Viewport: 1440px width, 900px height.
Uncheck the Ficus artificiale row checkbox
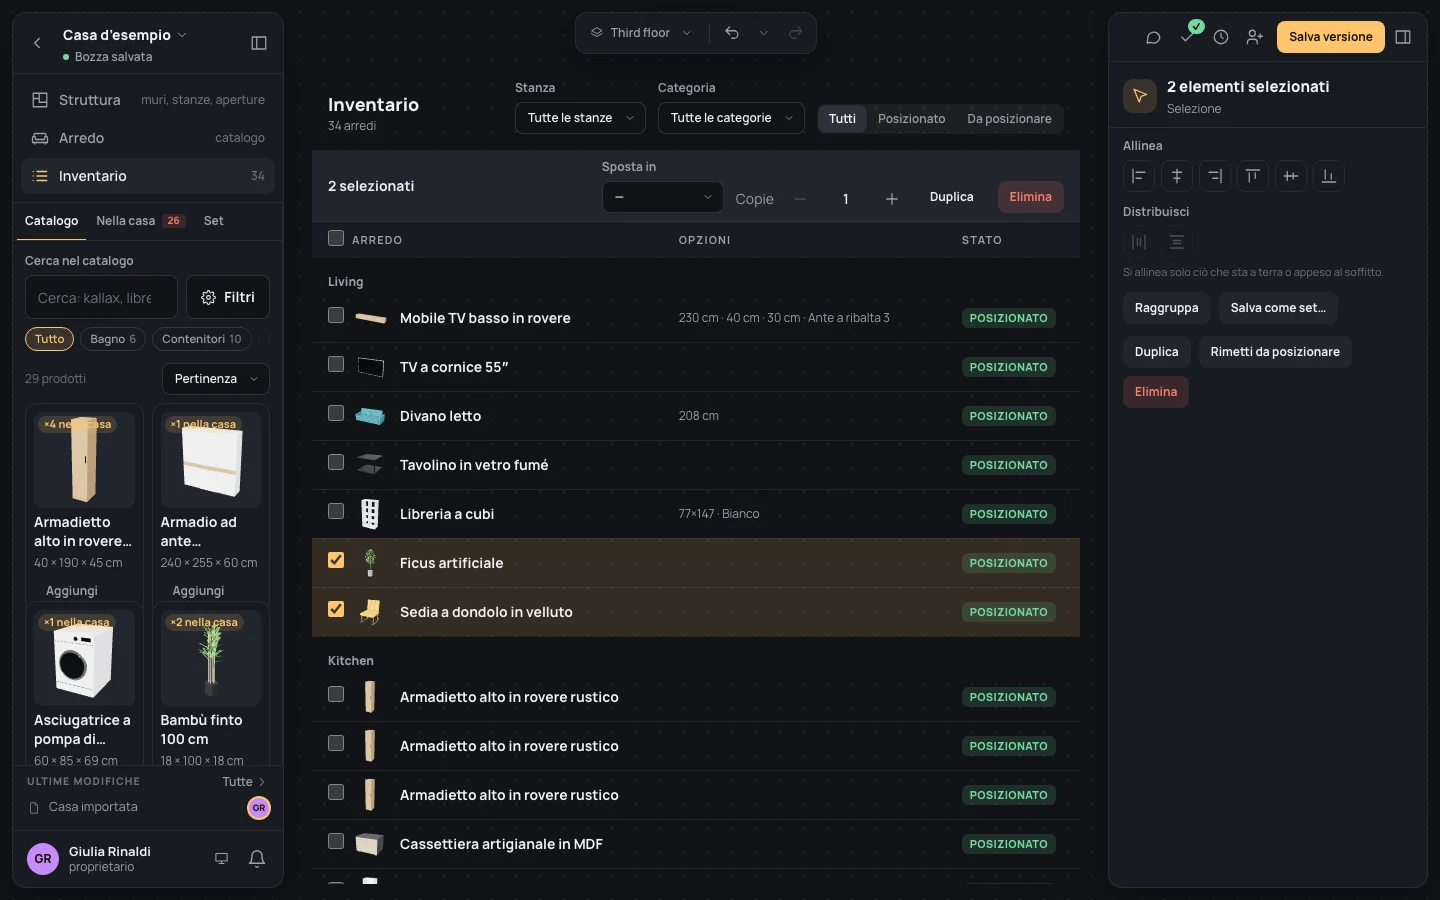click(x=336, y=560)
